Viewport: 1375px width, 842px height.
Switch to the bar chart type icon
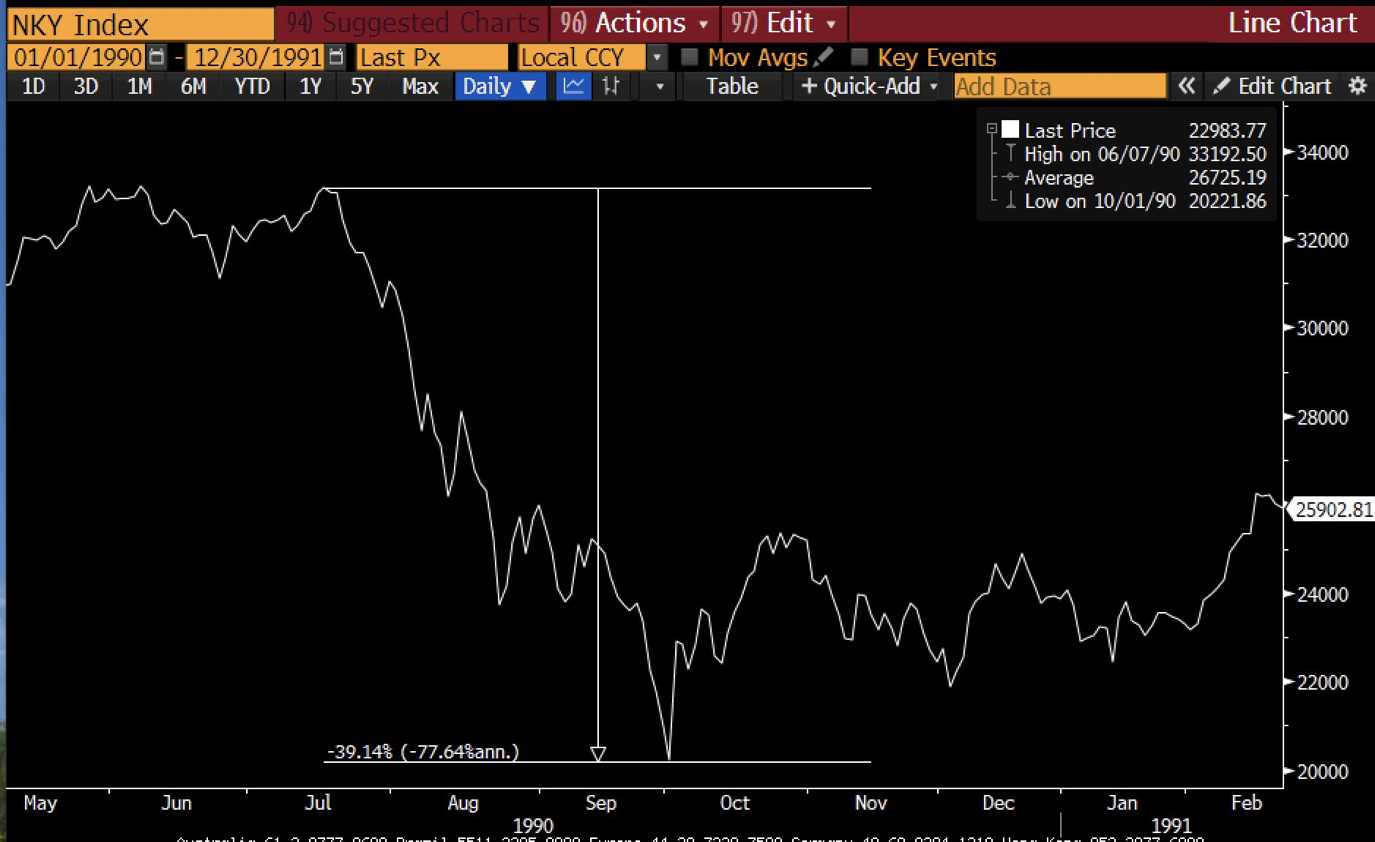click(610, 86)
